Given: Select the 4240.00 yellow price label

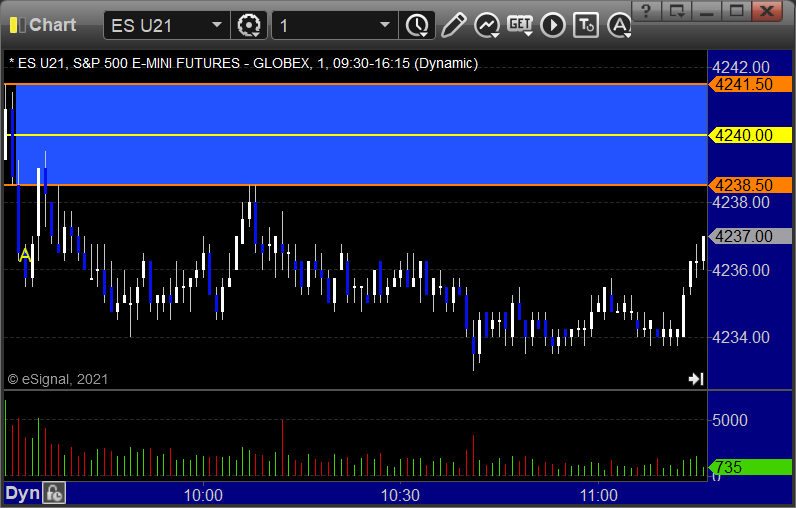Looking at the screenshot, I should tap(750, 135).
